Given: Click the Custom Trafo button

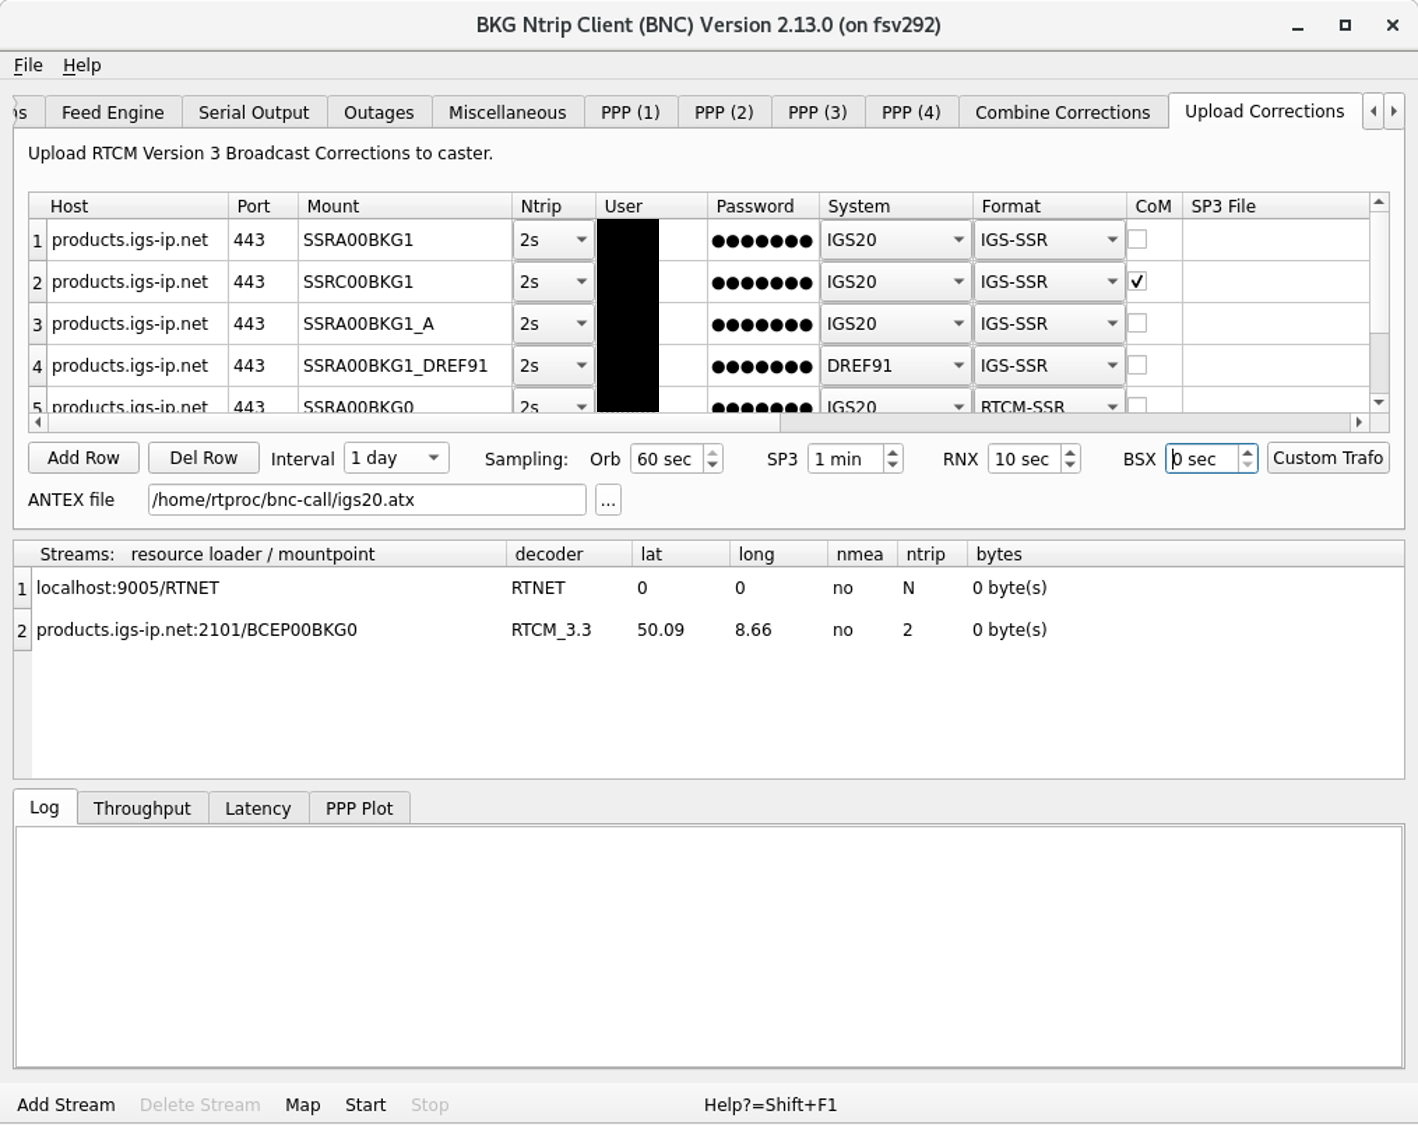Looking at the screenshot, I should pos(1327,458).
